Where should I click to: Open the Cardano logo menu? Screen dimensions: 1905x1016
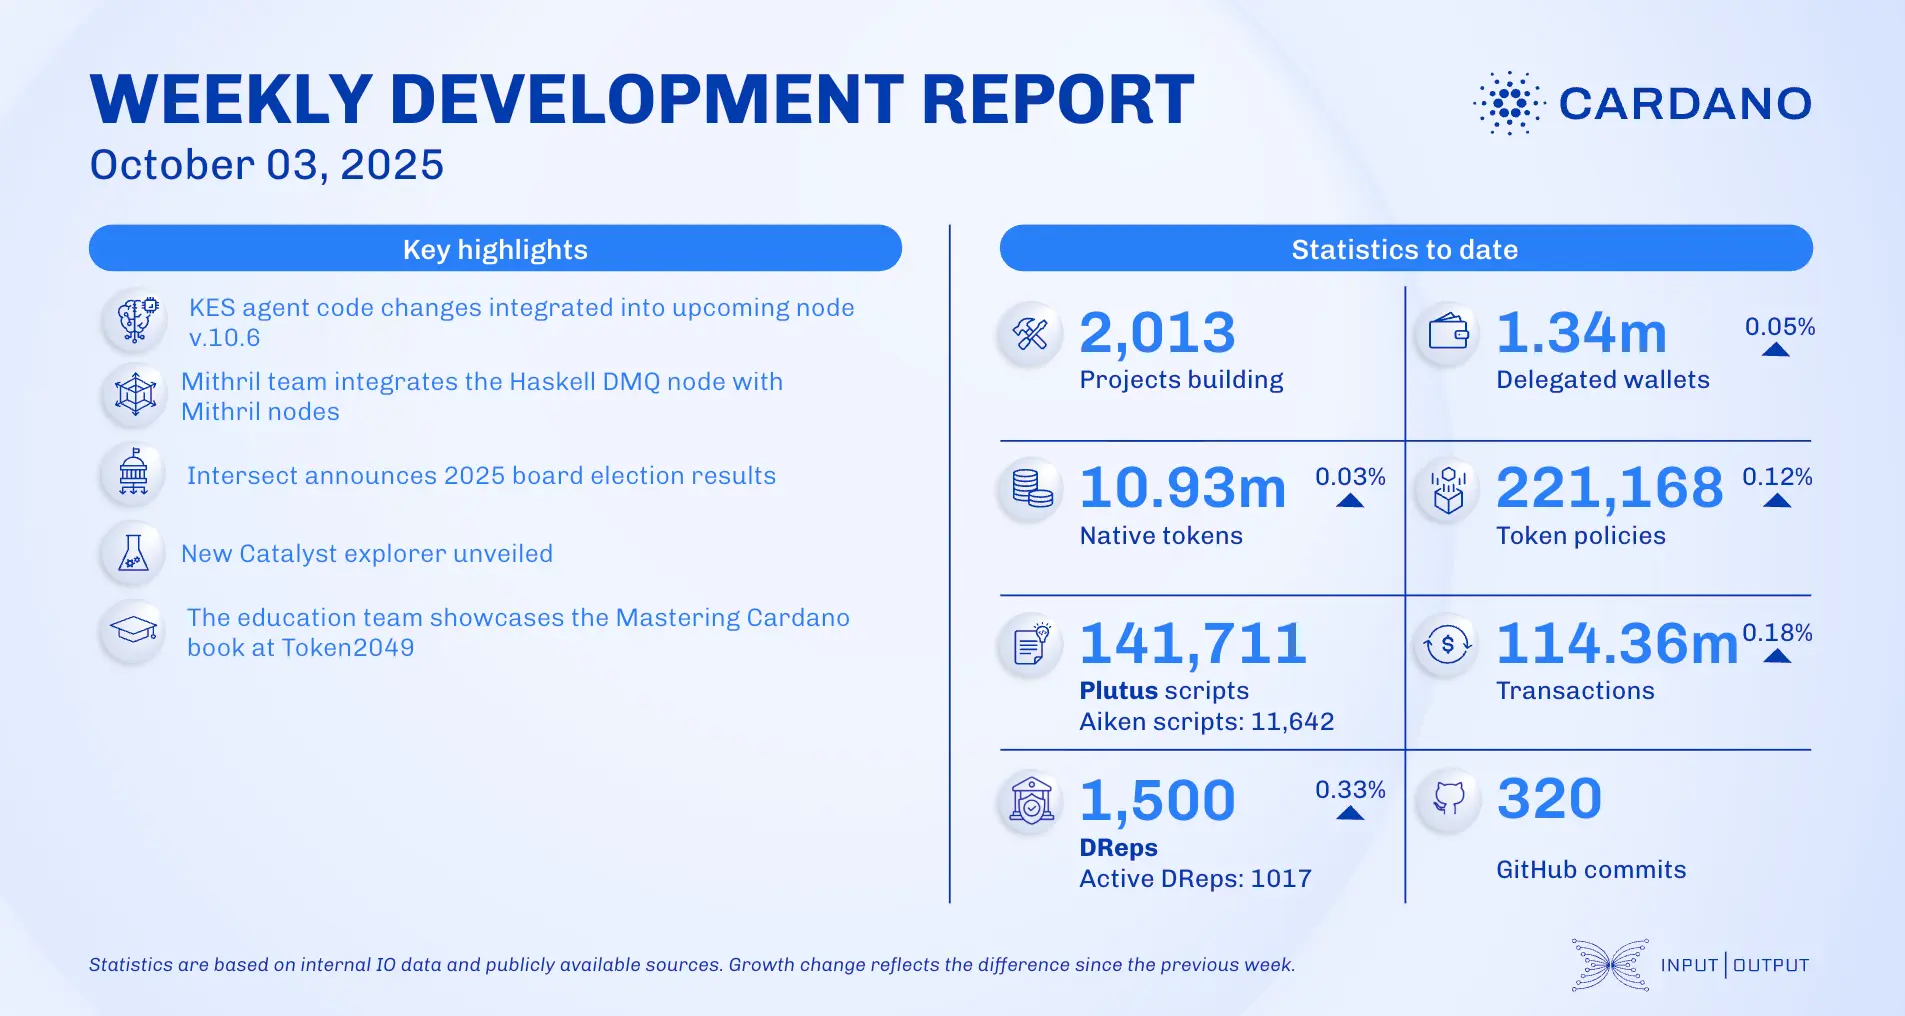click(x=1640, y=101)
